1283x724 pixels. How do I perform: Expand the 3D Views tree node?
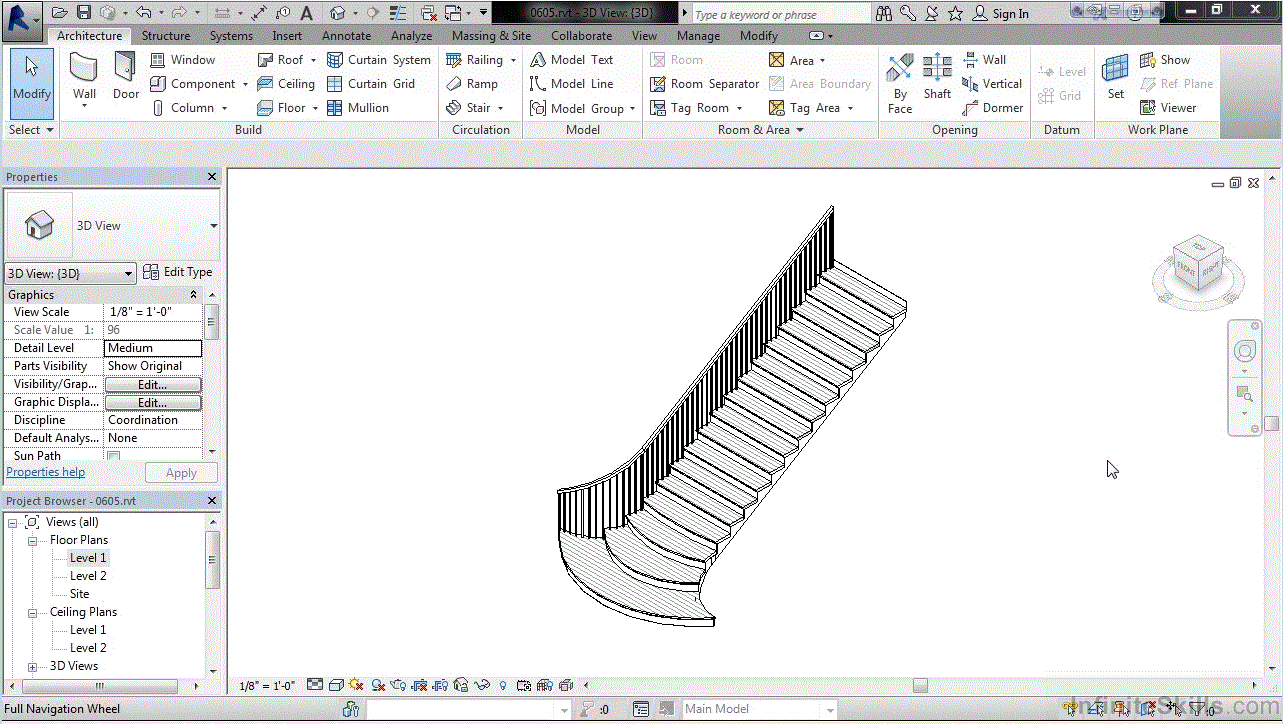pyautogui.click(x=32, y=666)
